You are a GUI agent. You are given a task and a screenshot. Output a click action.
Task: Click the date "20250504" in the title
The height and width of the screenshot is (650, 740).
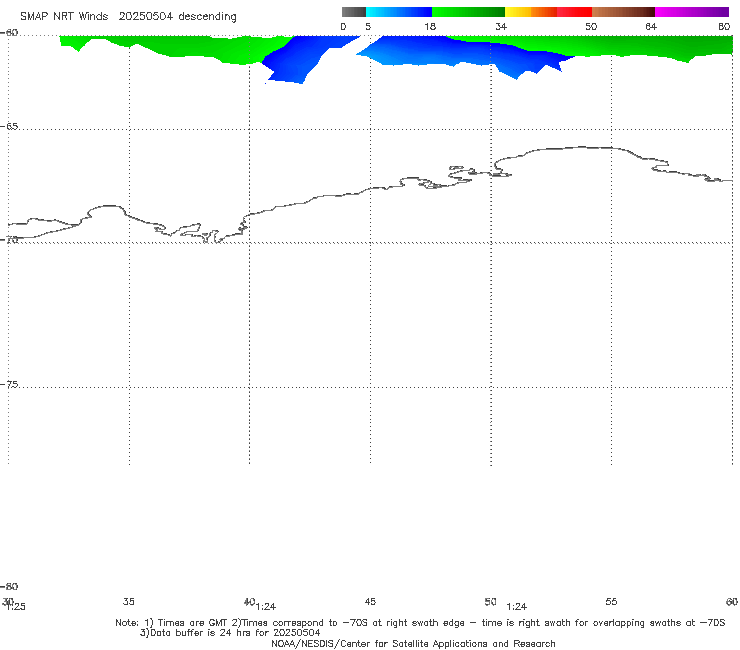tap(145, 17)
